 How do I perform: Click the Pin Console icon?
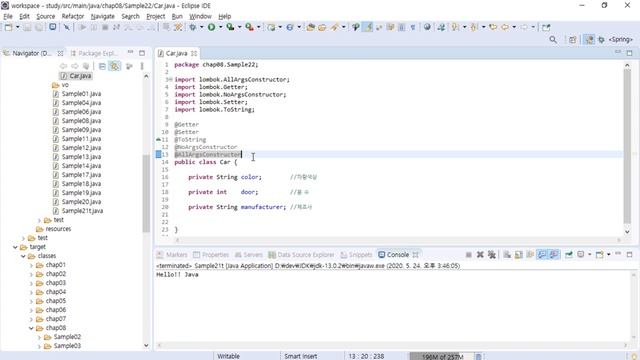point(569,255)
